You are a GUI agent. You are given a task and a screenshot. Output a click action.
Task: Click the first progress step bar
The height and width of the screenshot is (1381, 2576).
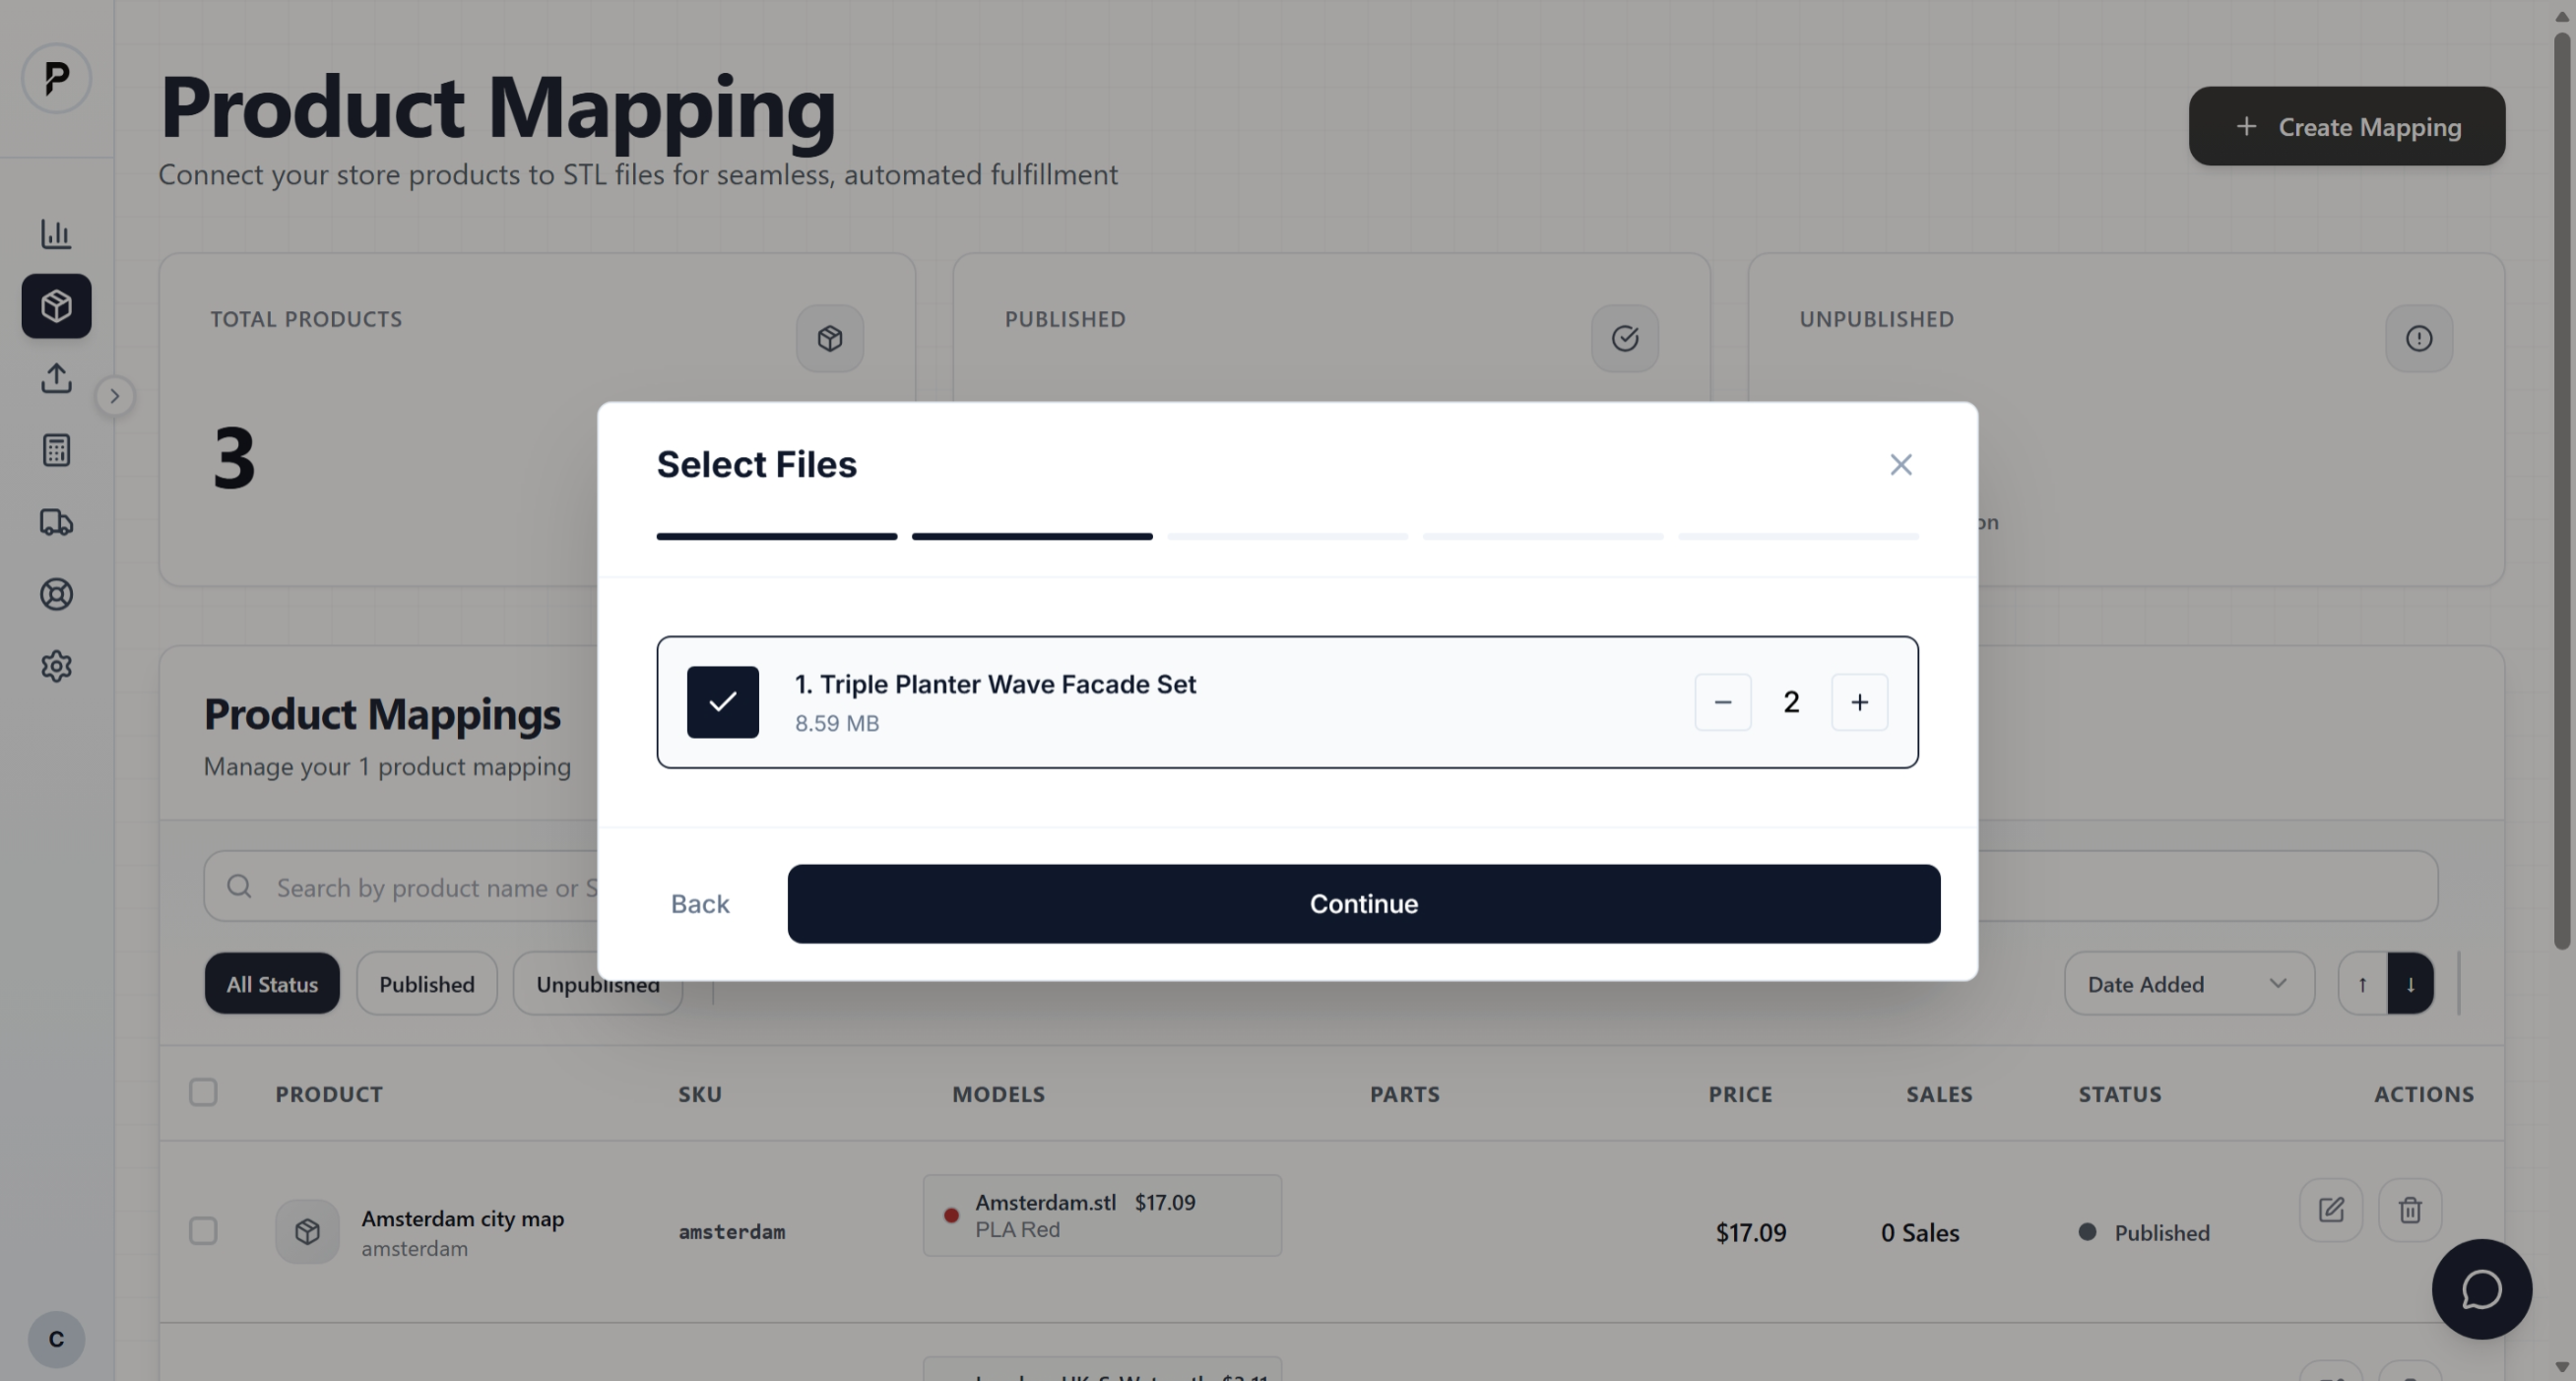(777, 537)
